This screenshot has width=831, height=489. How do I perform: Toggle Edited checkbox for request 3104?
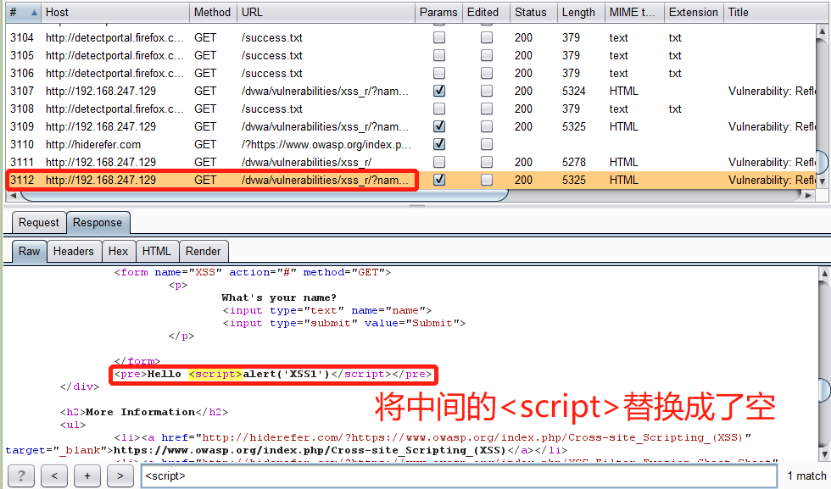pyautogui.click(x=487, y=38)
